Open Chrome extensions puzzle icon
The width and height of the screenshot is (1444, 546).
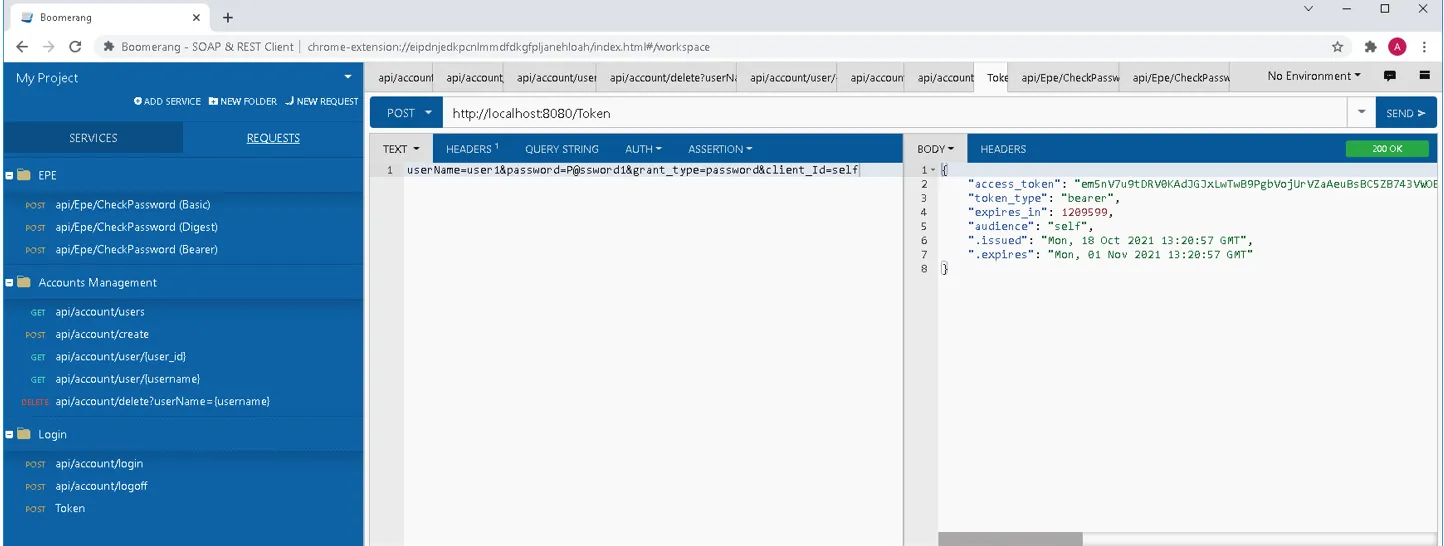1370,47
